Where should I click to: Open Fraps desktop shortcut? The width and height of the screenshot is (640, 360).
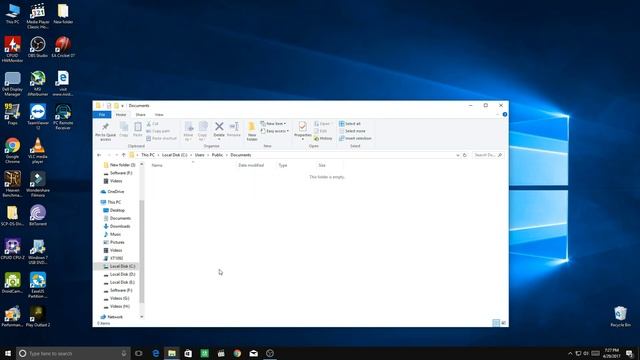12,114
